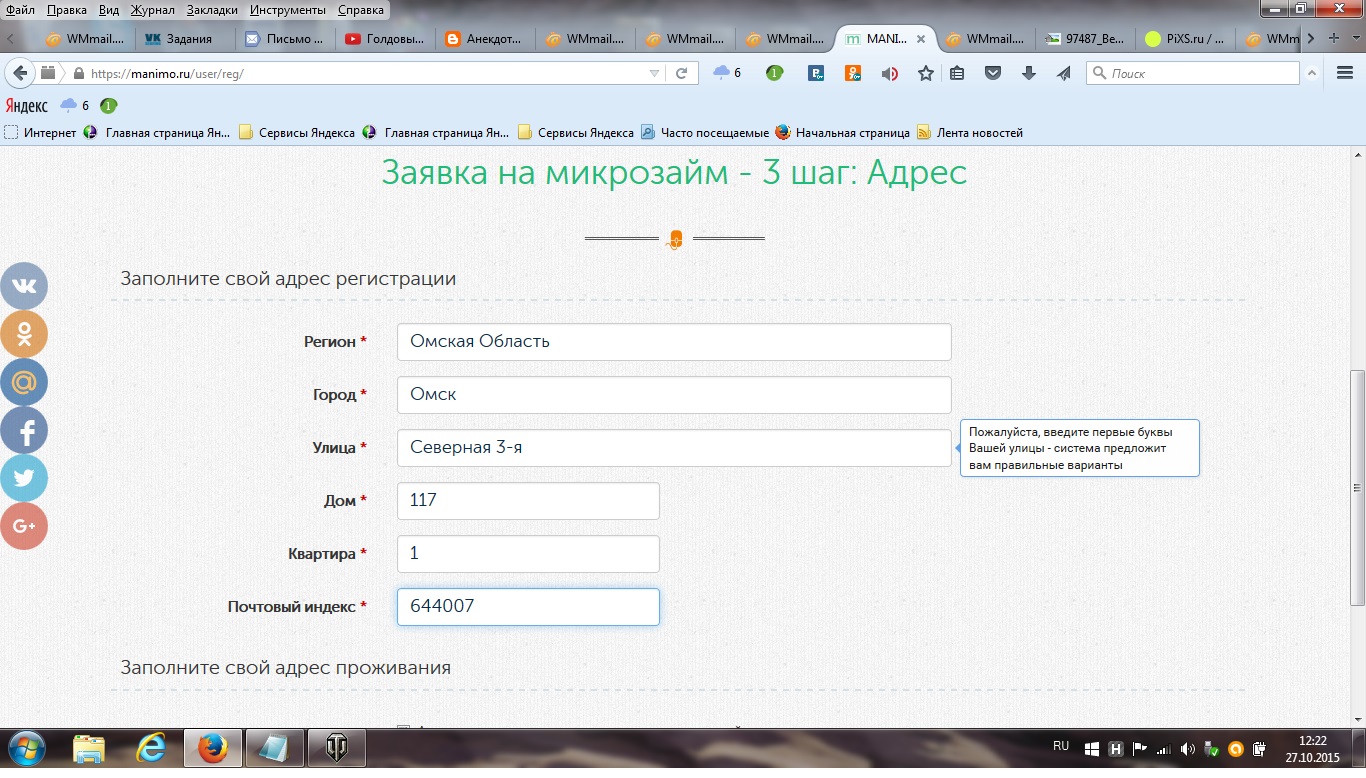1366x778 pixels.
Task: Click the VK share icon in sidebar
Action: pyautogui.click(x=24, y=286)
